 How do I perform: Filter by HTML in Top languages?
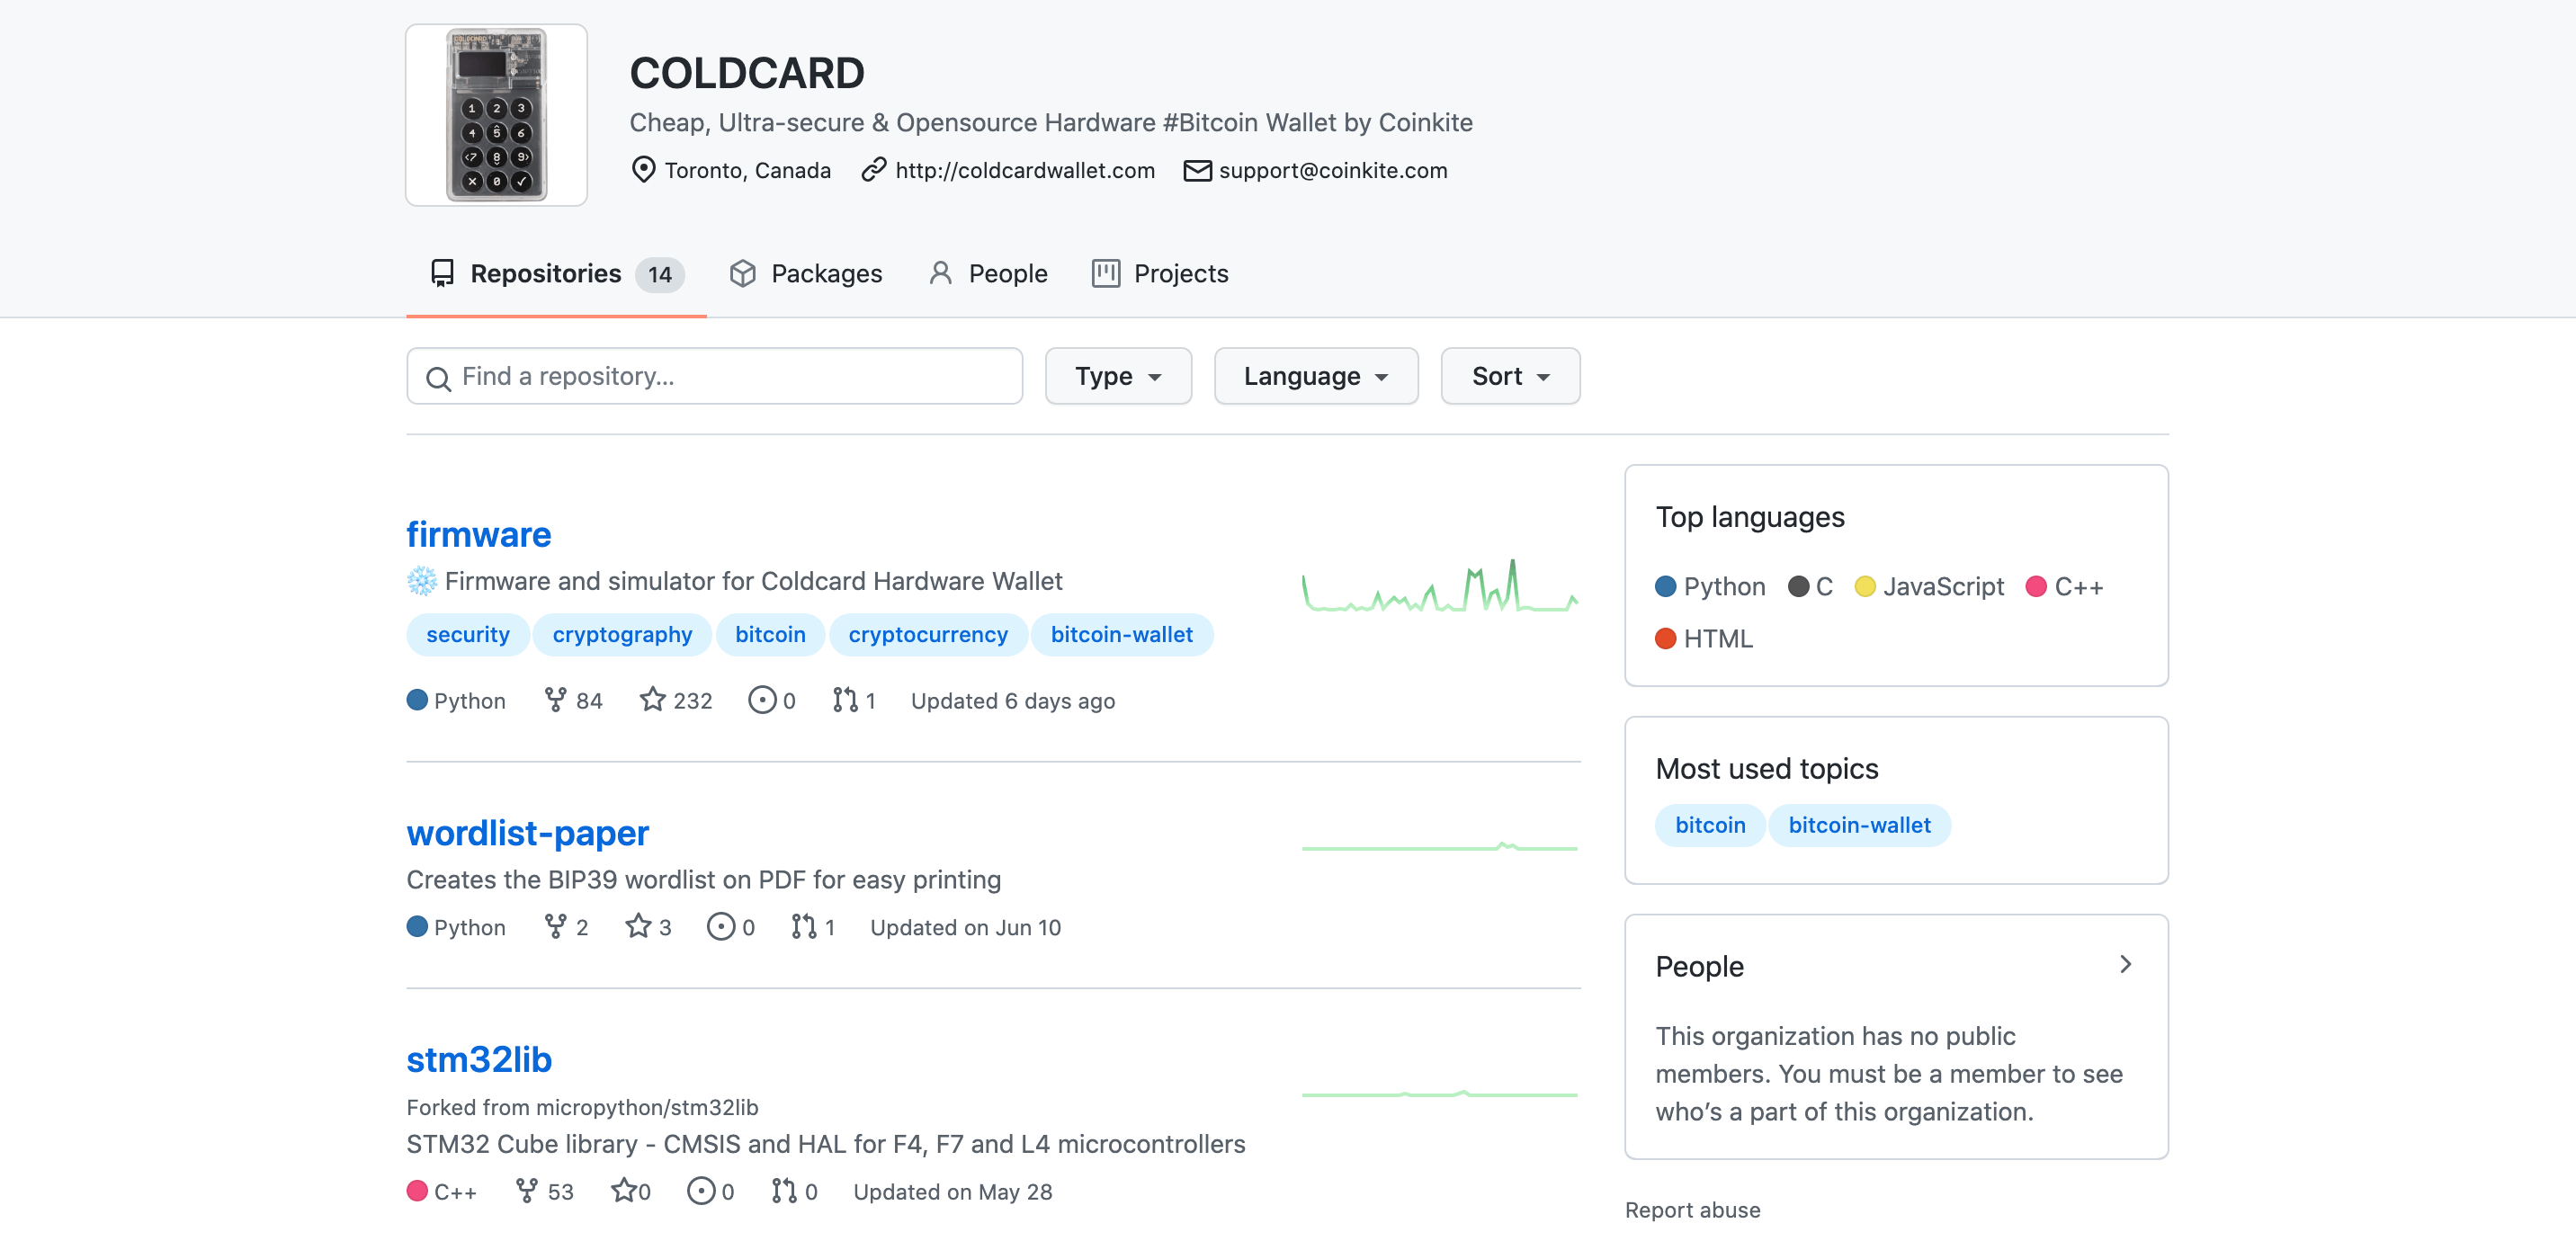(x=1704, y=639)
